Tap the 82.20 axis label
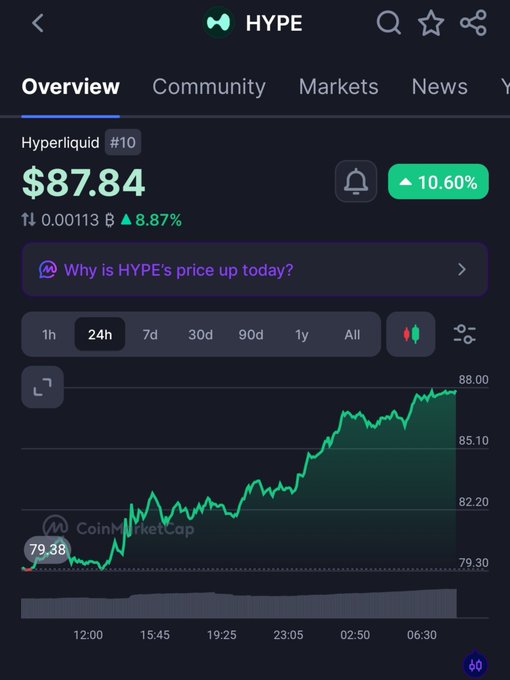 coord(474,502)
